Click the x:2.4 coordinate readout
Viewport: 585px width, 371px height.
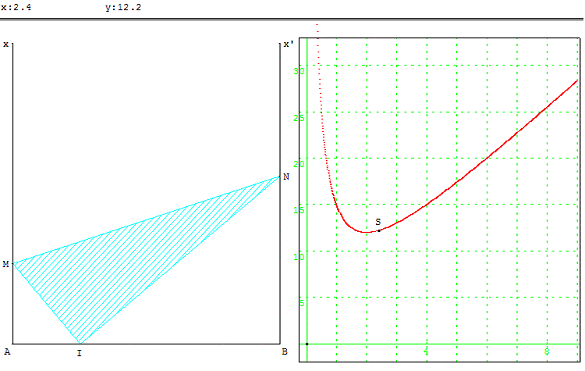(x=16, y=7)
